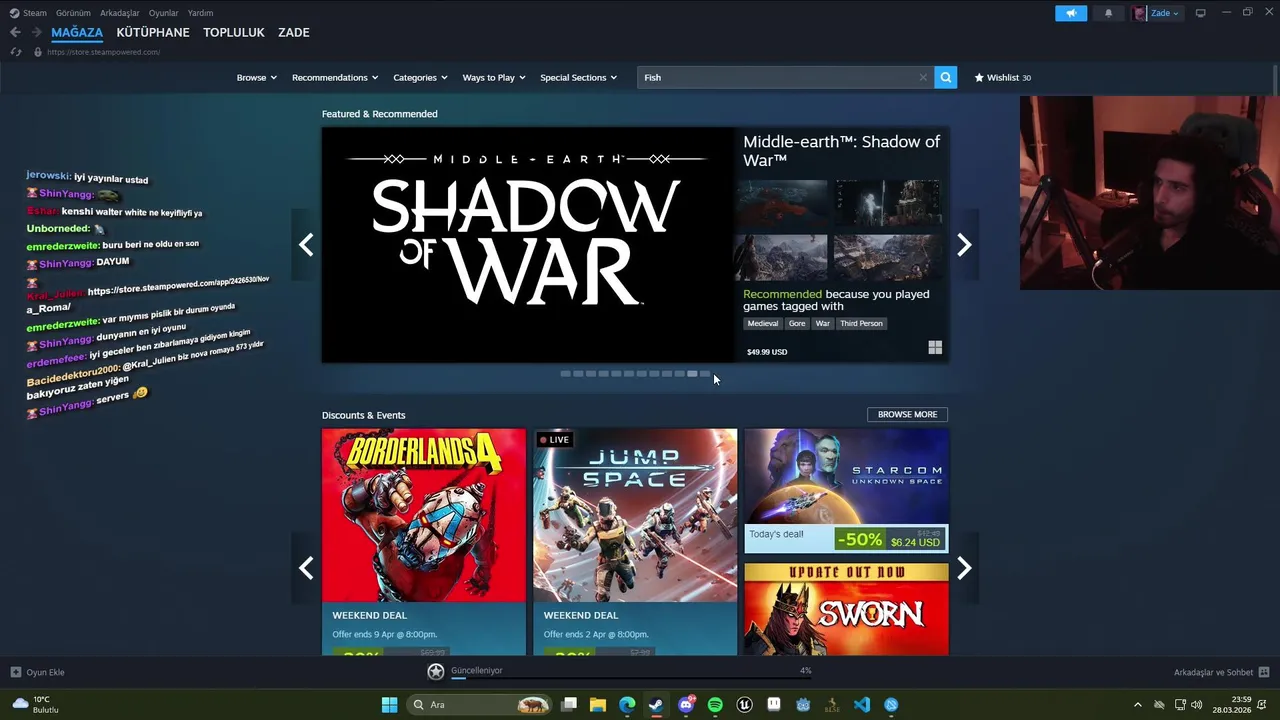The width and height of the screenshot is (1280, 720).
Task: Open the ZADE profile tab
Action: [294, 32]
